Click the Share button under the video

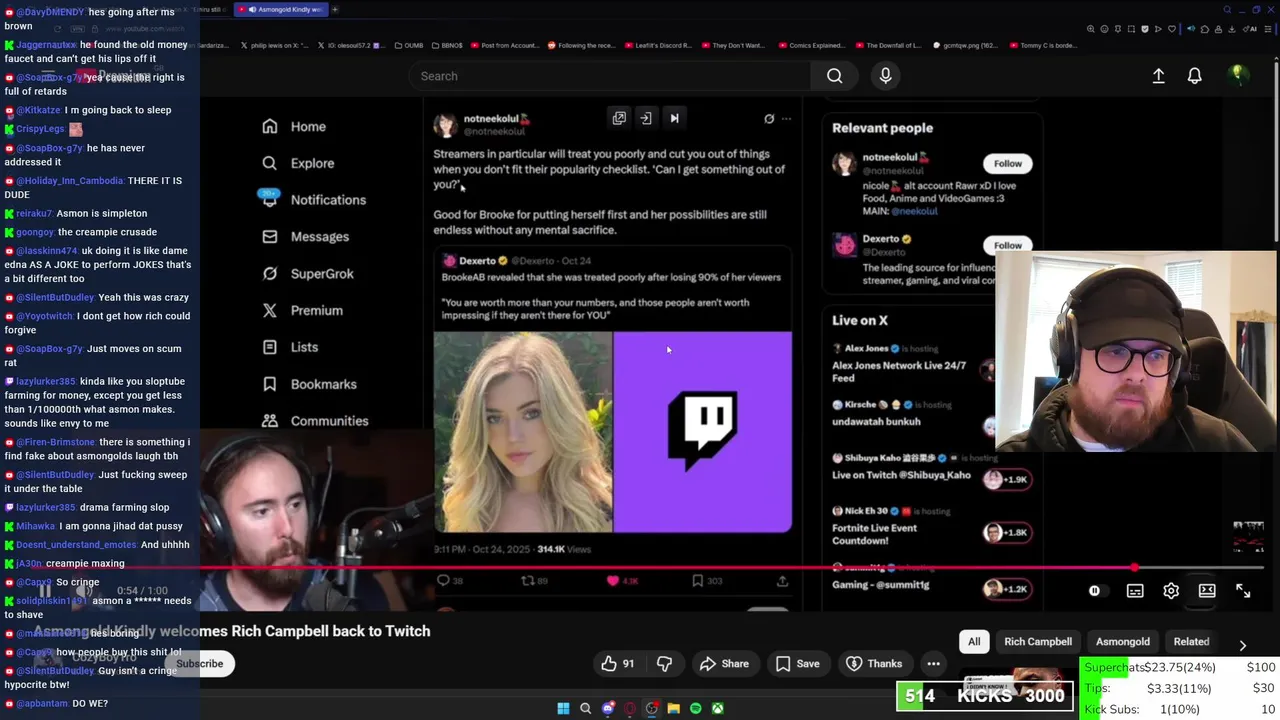click(x=725, y=663)
